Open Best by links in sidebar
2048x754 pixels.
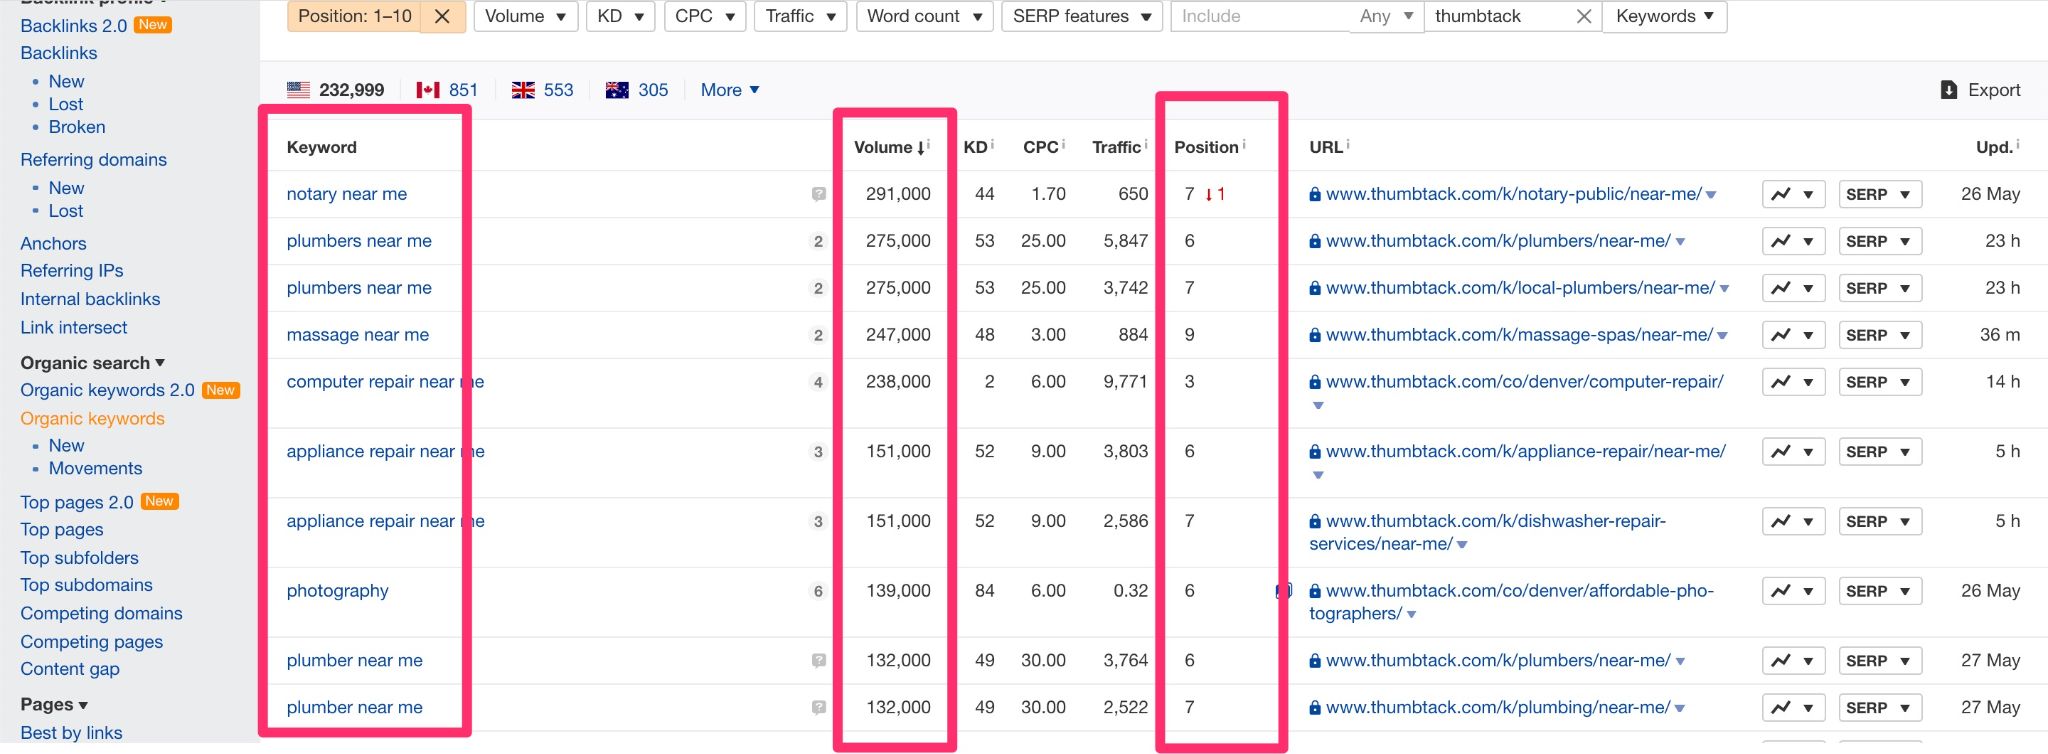71,733
